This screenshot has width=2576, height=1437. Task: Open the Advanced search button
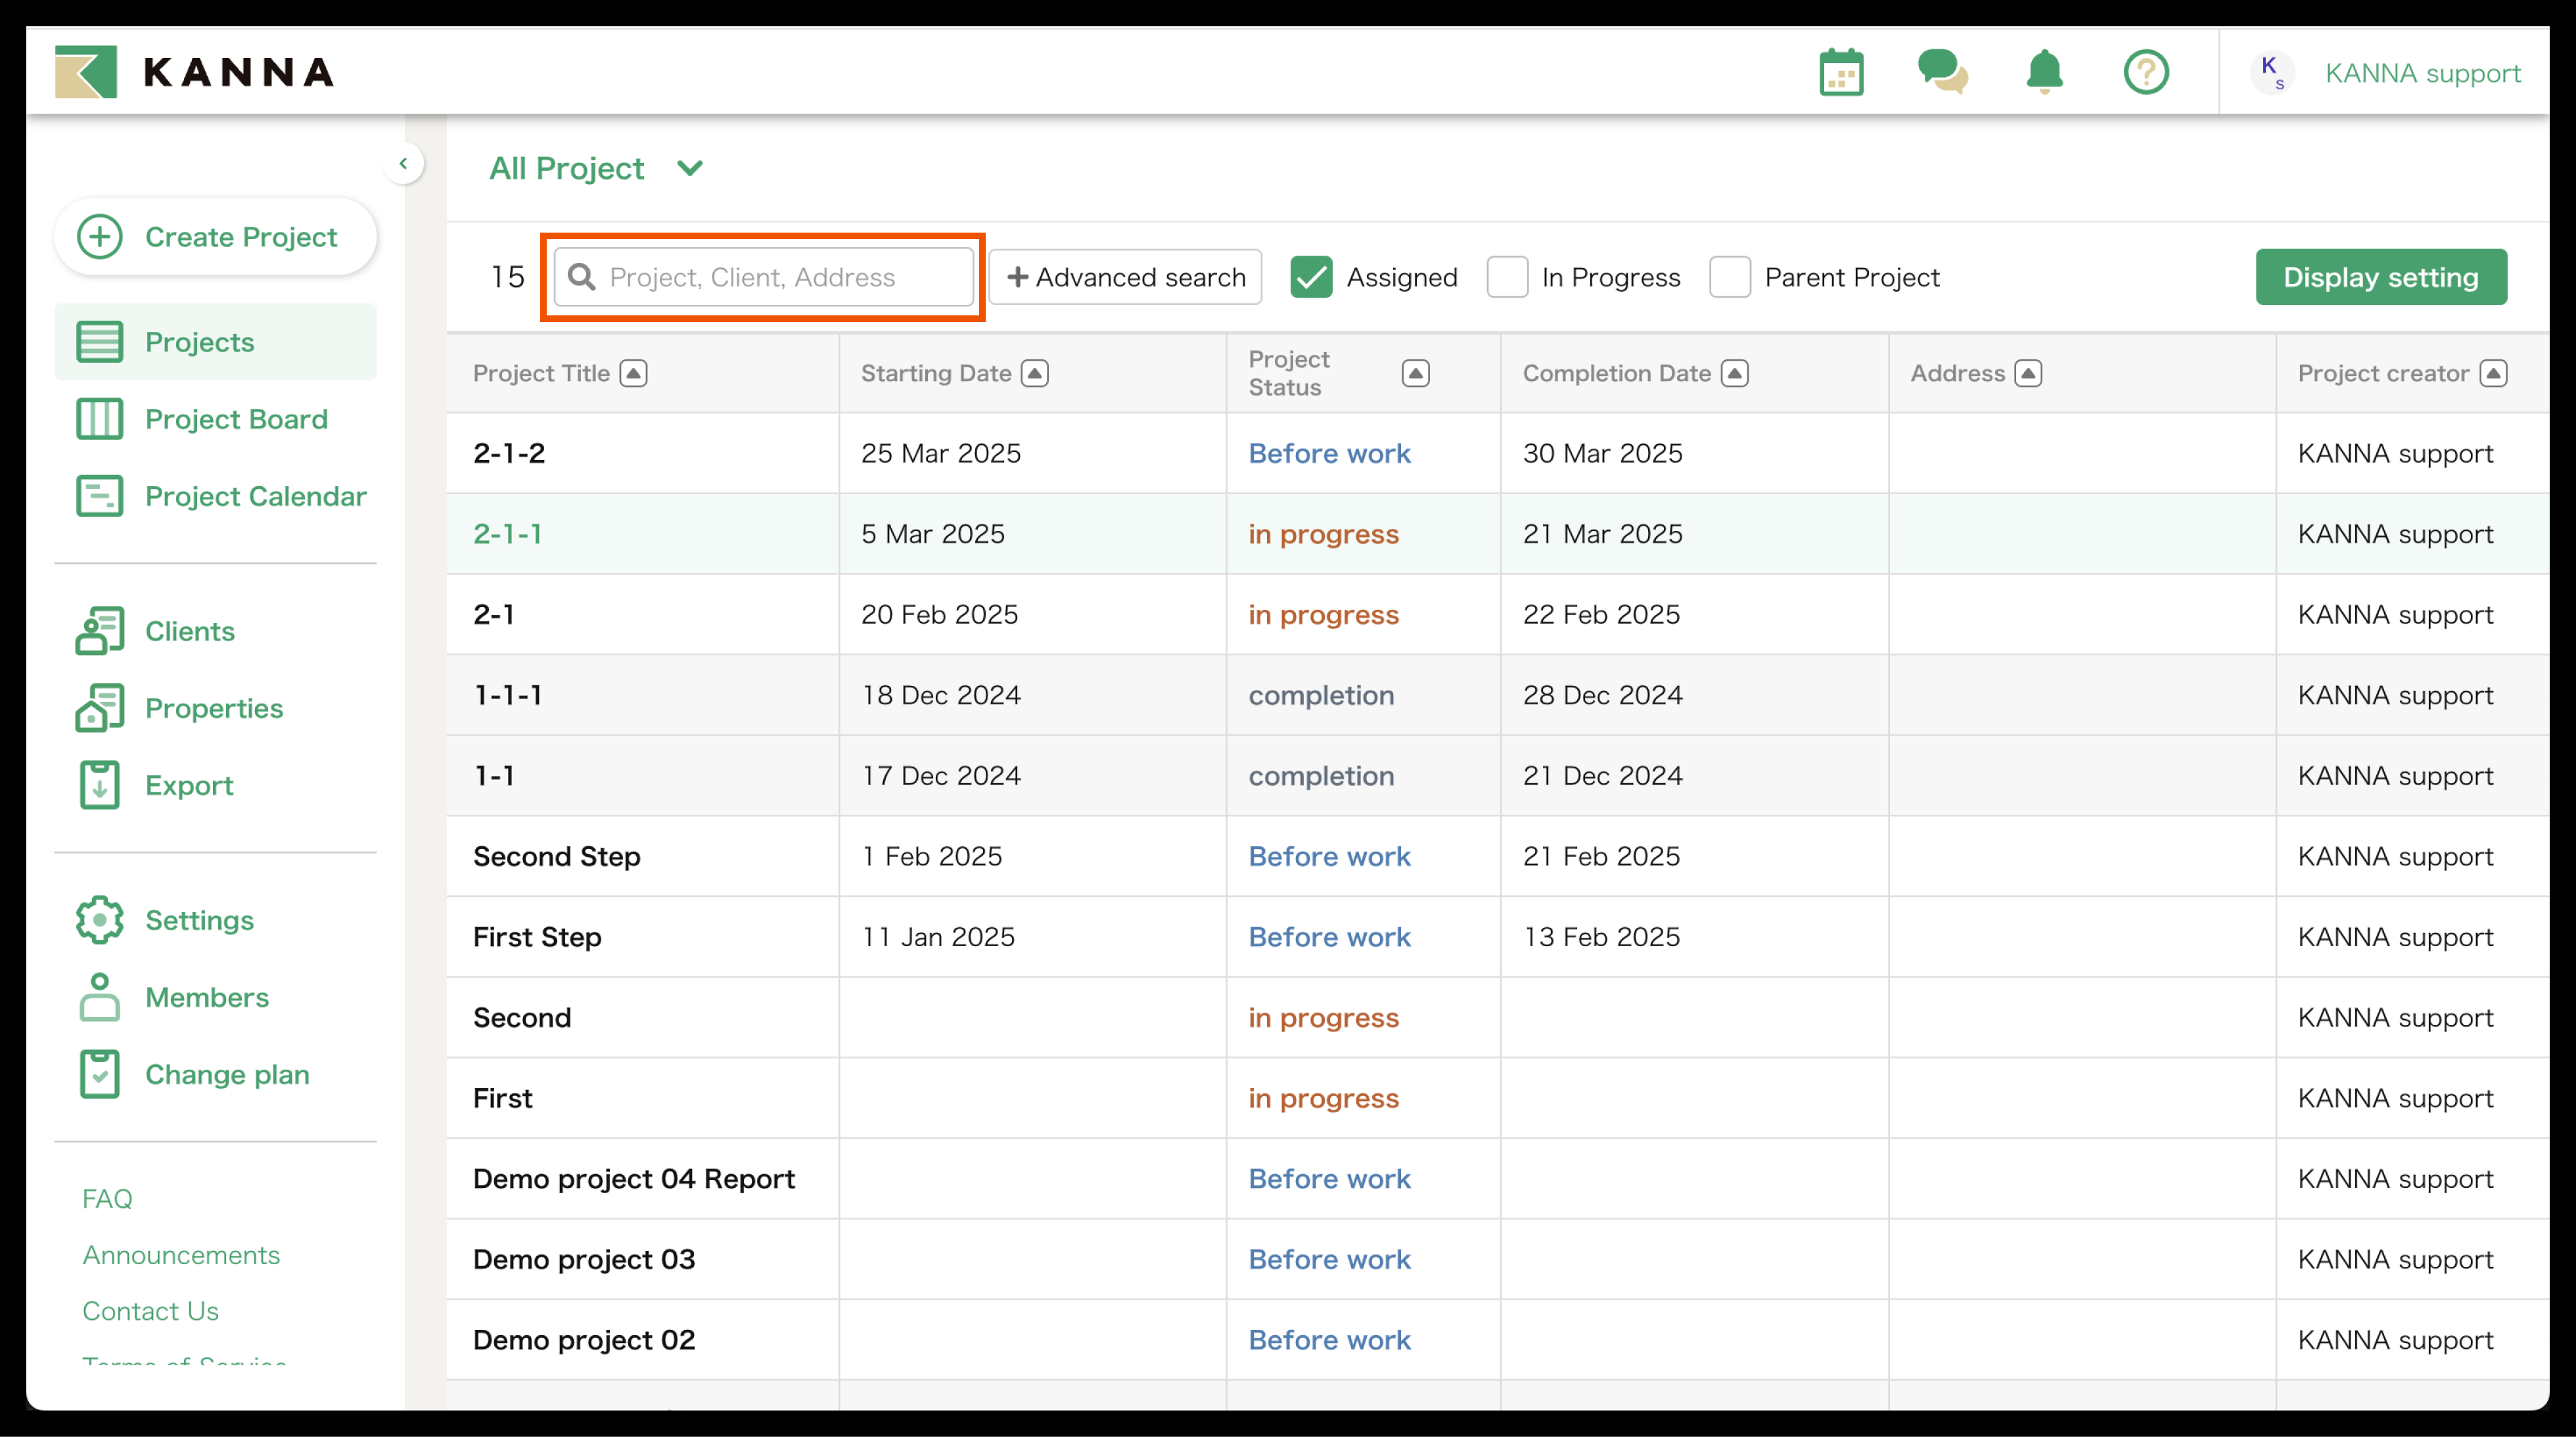click(x=1125, y=277)
